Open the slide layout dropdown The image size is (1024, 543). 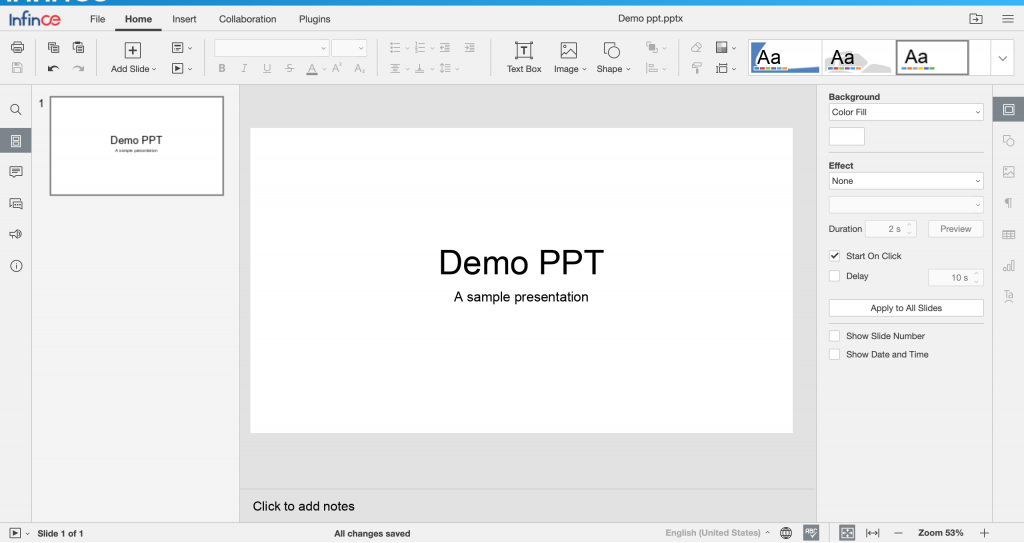click(182, 47)
